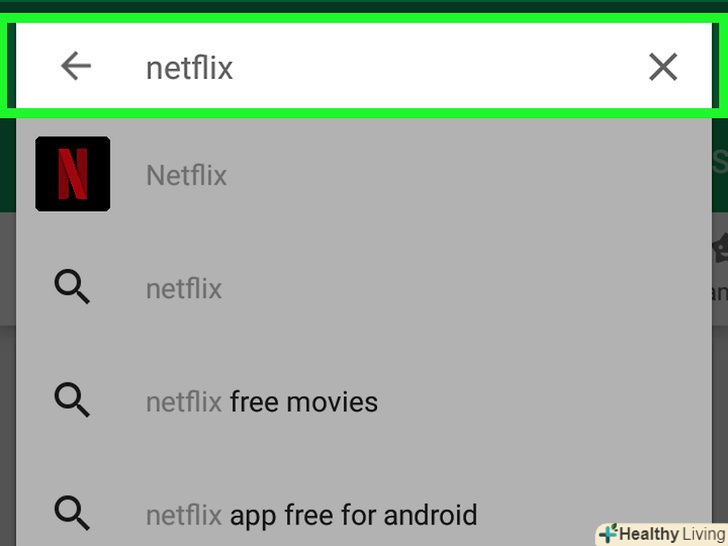Tap magnifier icon beside netflix free movies

pyautogui.click(x=72, y=400)
